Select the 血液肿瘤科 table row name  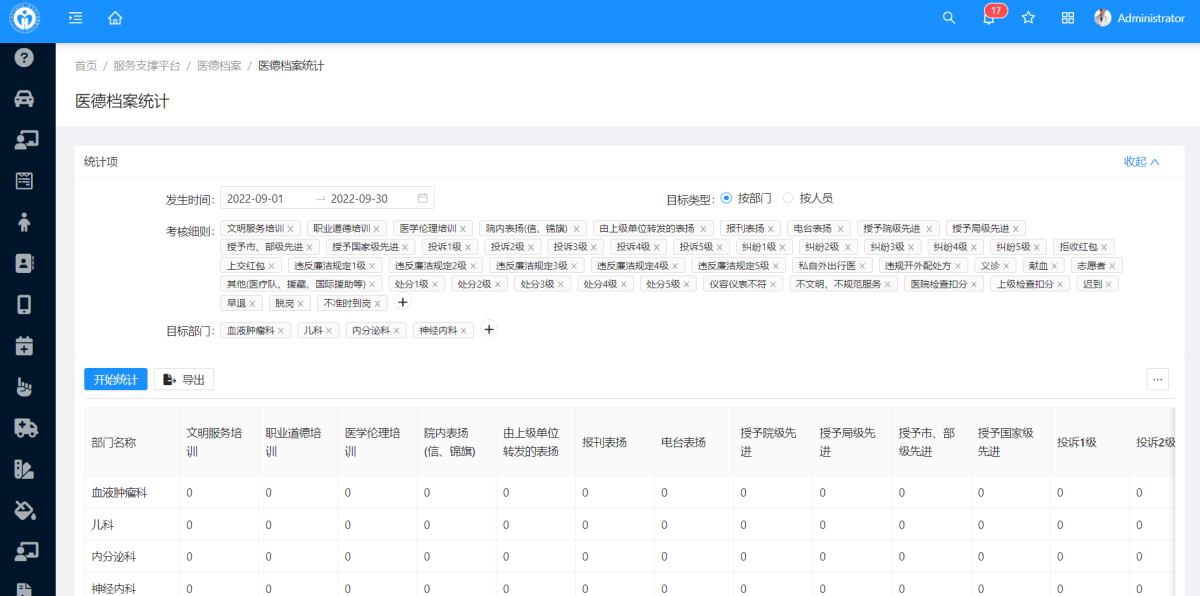[x=119, y=493]
